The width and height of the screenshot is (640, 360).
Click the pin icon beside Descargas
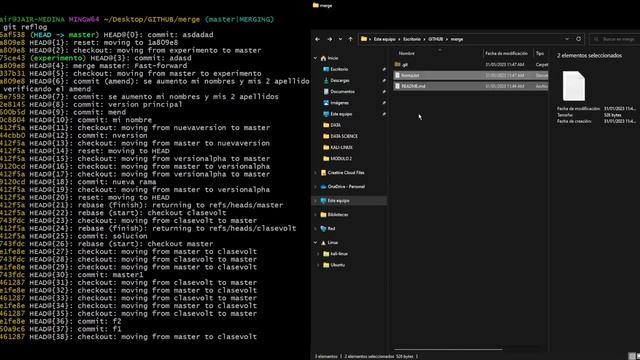point(384,81)
